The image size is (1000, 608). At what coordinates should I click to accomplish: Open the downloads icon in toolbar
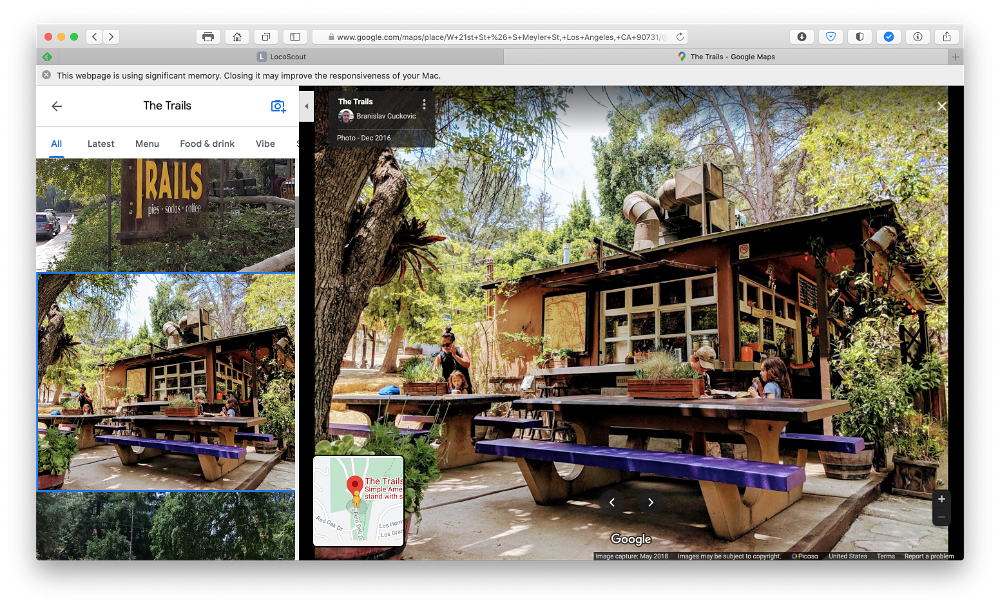802,37
